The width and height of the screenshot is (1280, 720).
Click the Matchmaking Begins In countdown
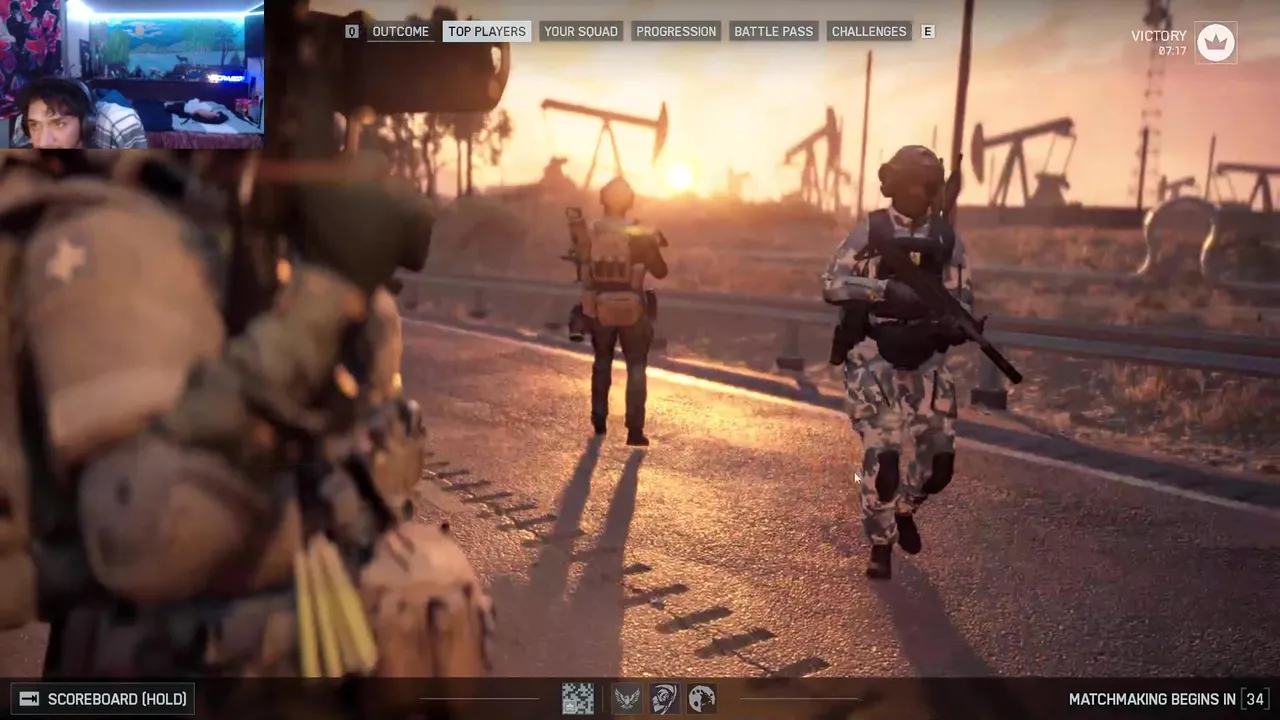tap(1167, 699)
